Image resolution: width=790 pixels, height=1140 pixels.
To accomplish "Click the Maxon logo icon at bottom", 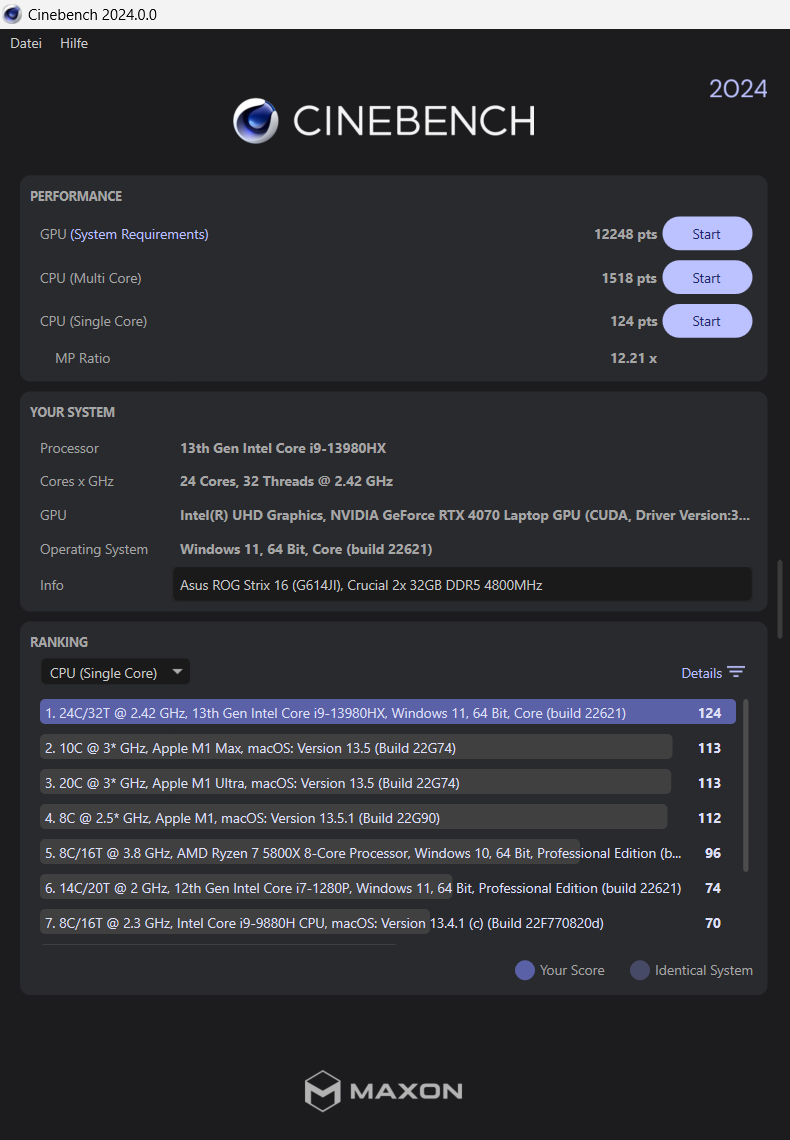I will [x=323, y=1091].
